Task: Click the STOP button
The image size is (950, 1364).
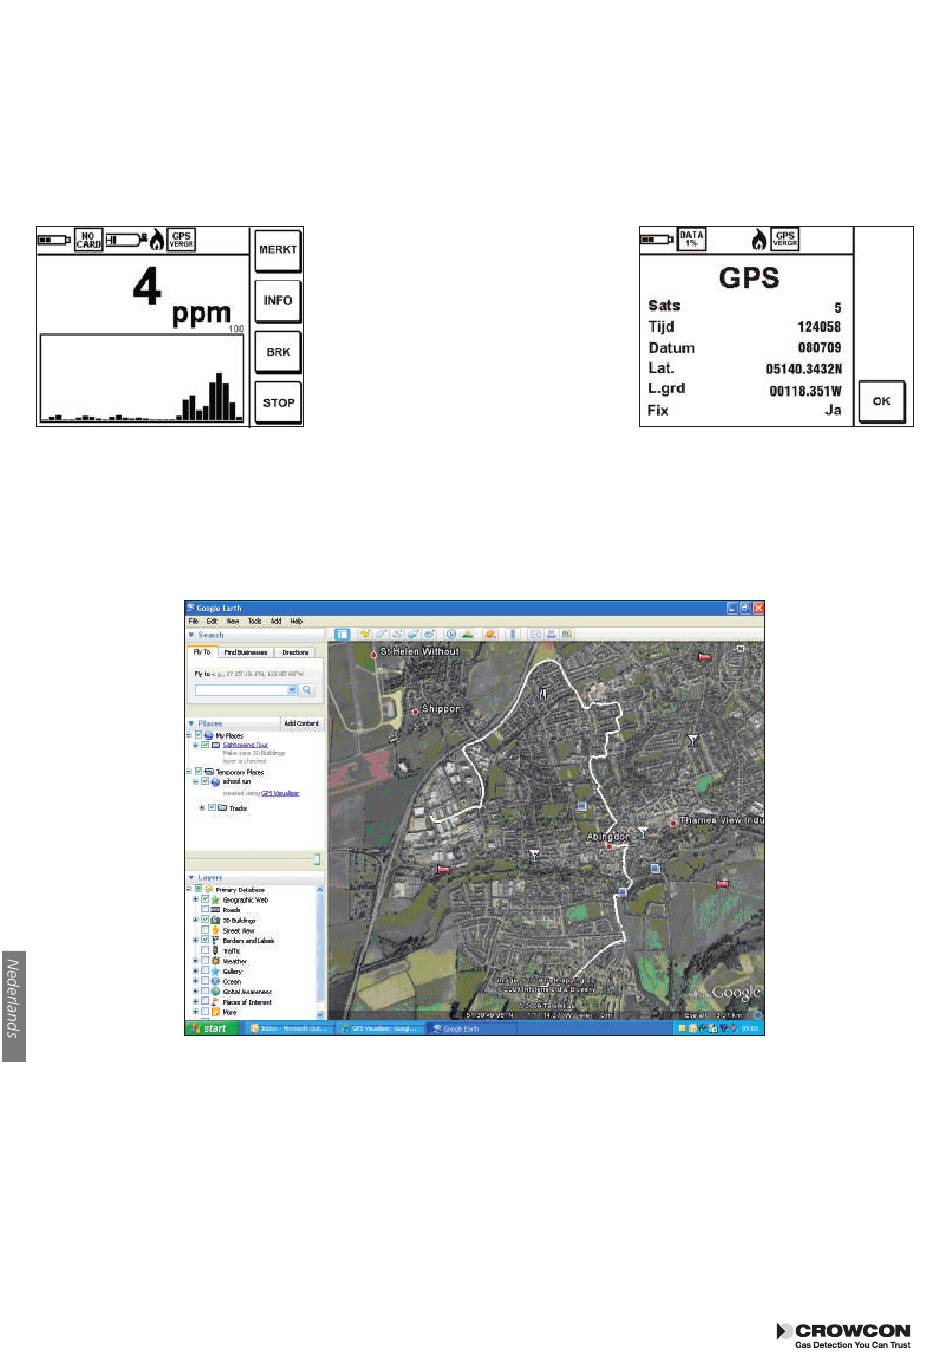Action: point(278,402)
